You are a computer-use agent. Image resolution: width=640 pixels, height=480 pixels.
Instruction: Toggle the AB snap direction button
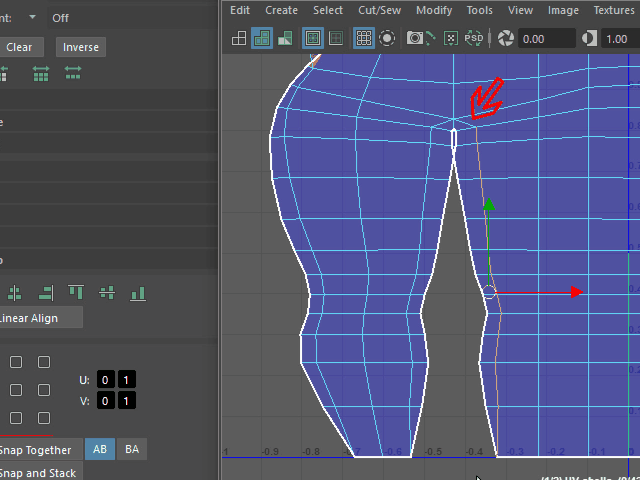[100, 450]
